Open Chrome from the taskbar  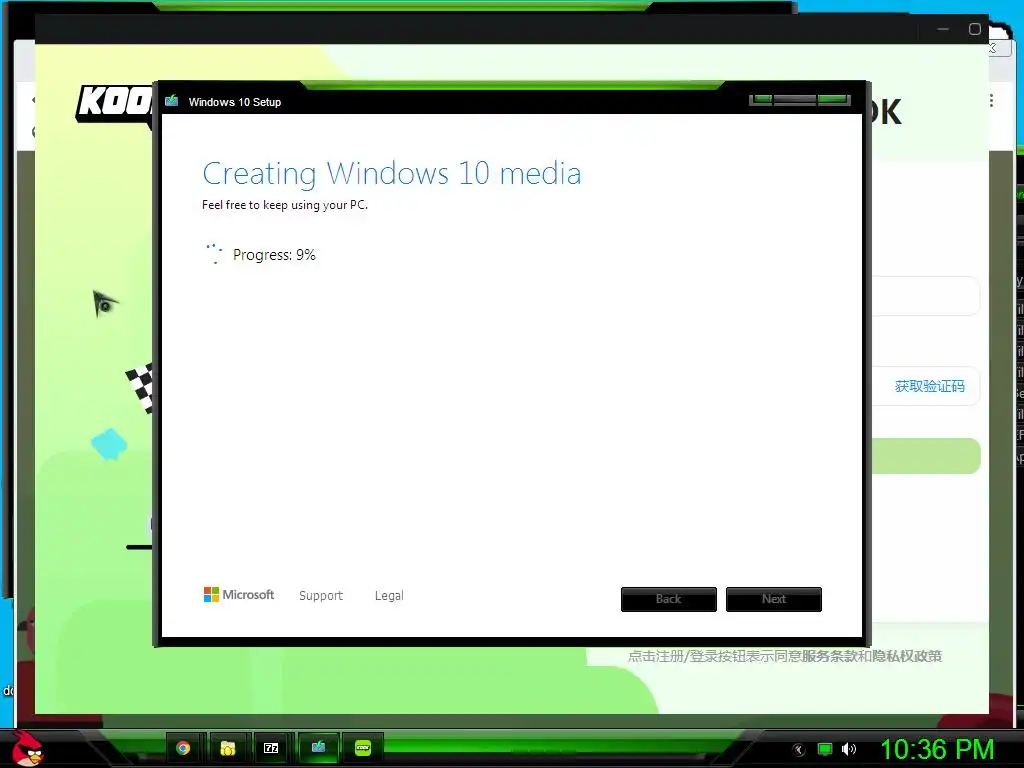click(183, 748)
